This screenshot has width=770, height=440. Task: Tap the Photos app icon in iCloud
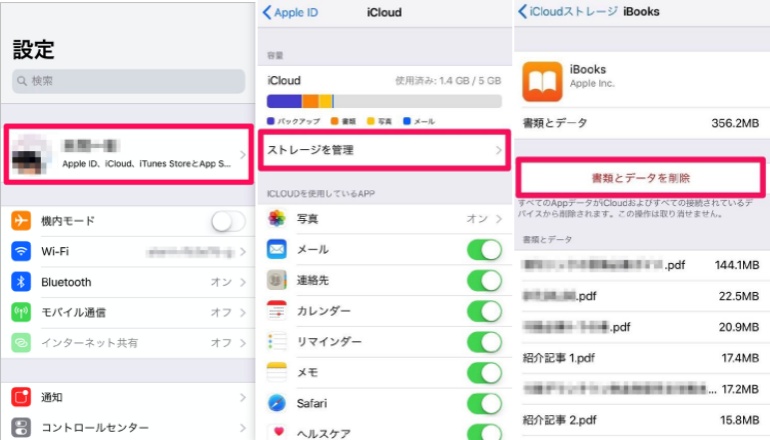point(277,218)
